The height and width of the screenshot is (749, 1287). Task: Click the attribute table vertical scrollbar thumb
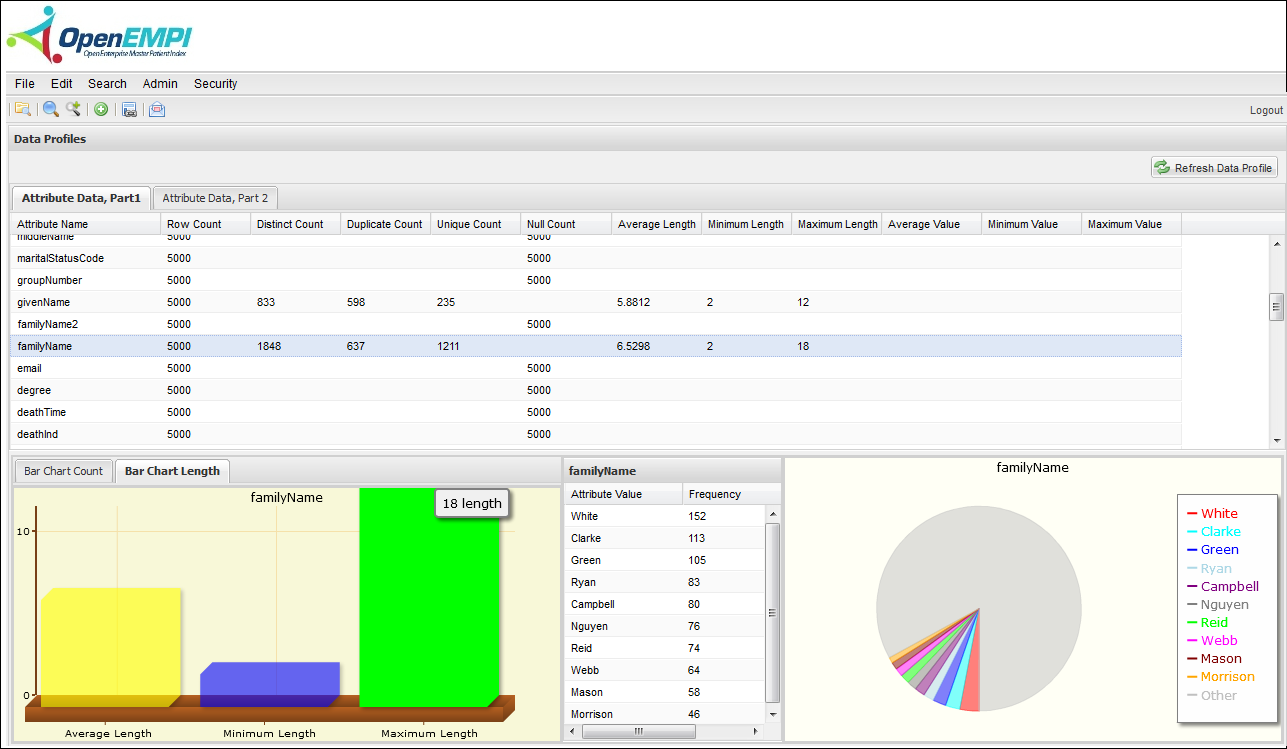pos(1276,307)
